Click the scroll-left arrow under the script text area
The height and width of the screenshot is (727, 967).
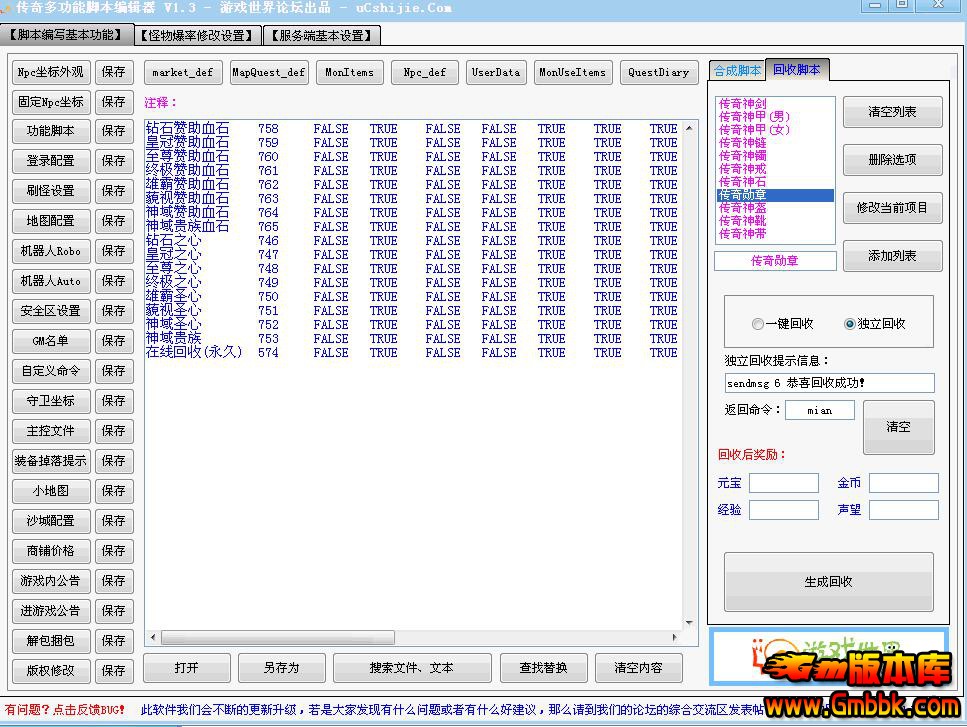(x=153, y=637)
